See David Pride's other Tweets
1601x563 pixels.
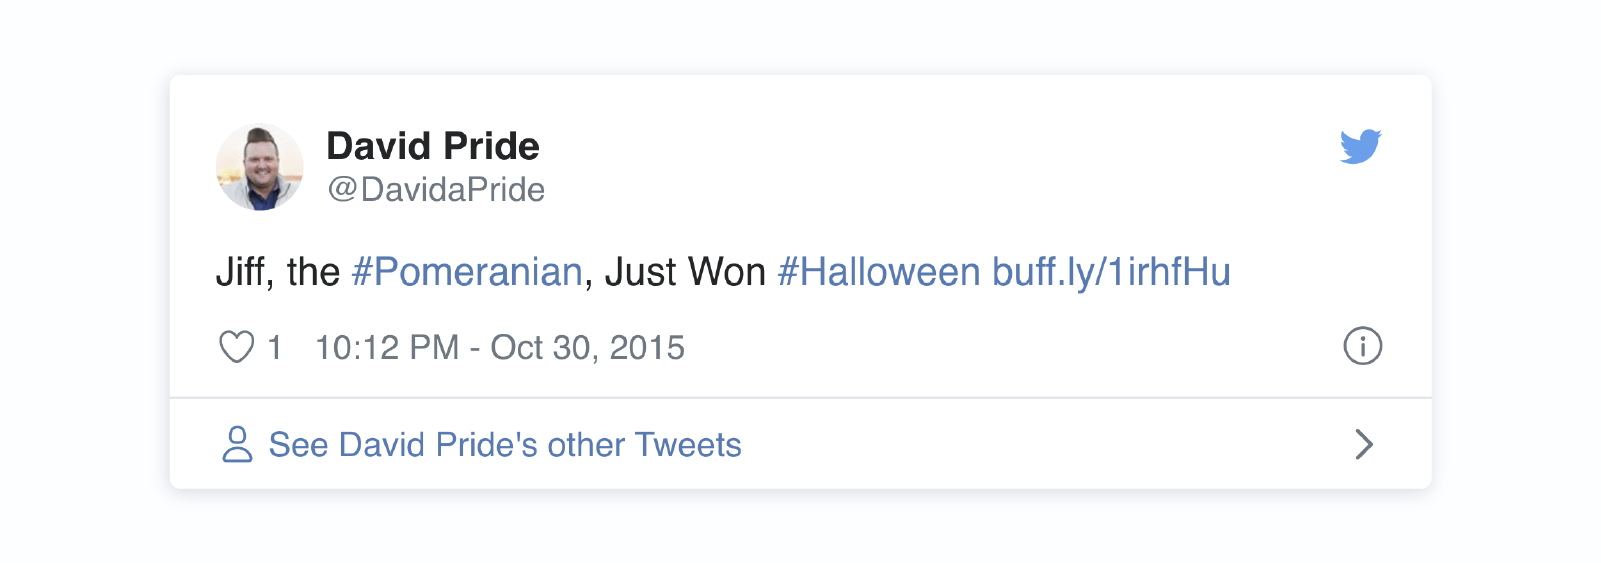click(505, 444)
